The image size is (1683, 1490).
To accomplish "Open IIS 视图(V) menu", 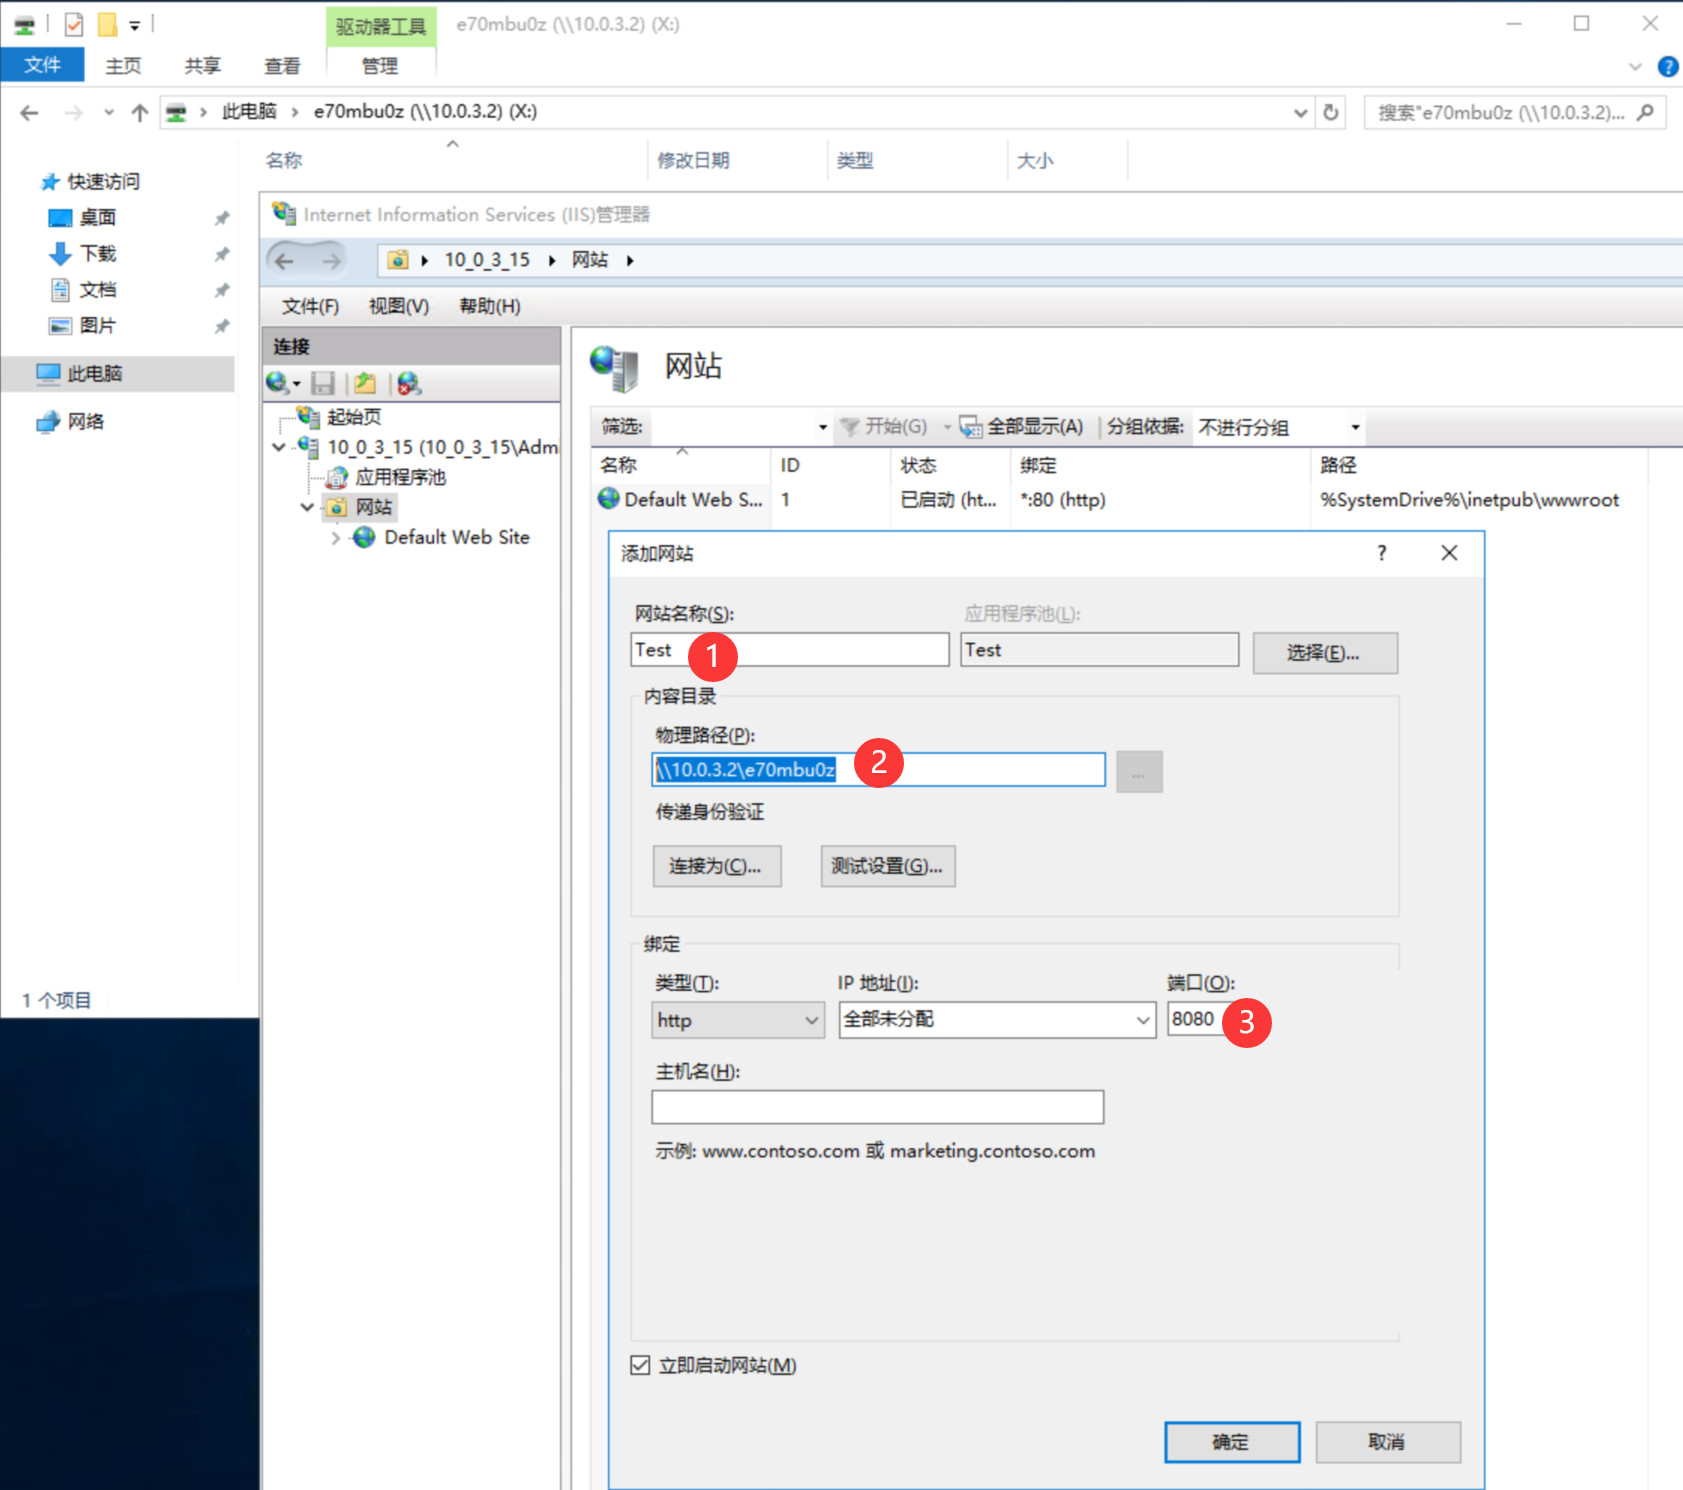I will point(399,306).
